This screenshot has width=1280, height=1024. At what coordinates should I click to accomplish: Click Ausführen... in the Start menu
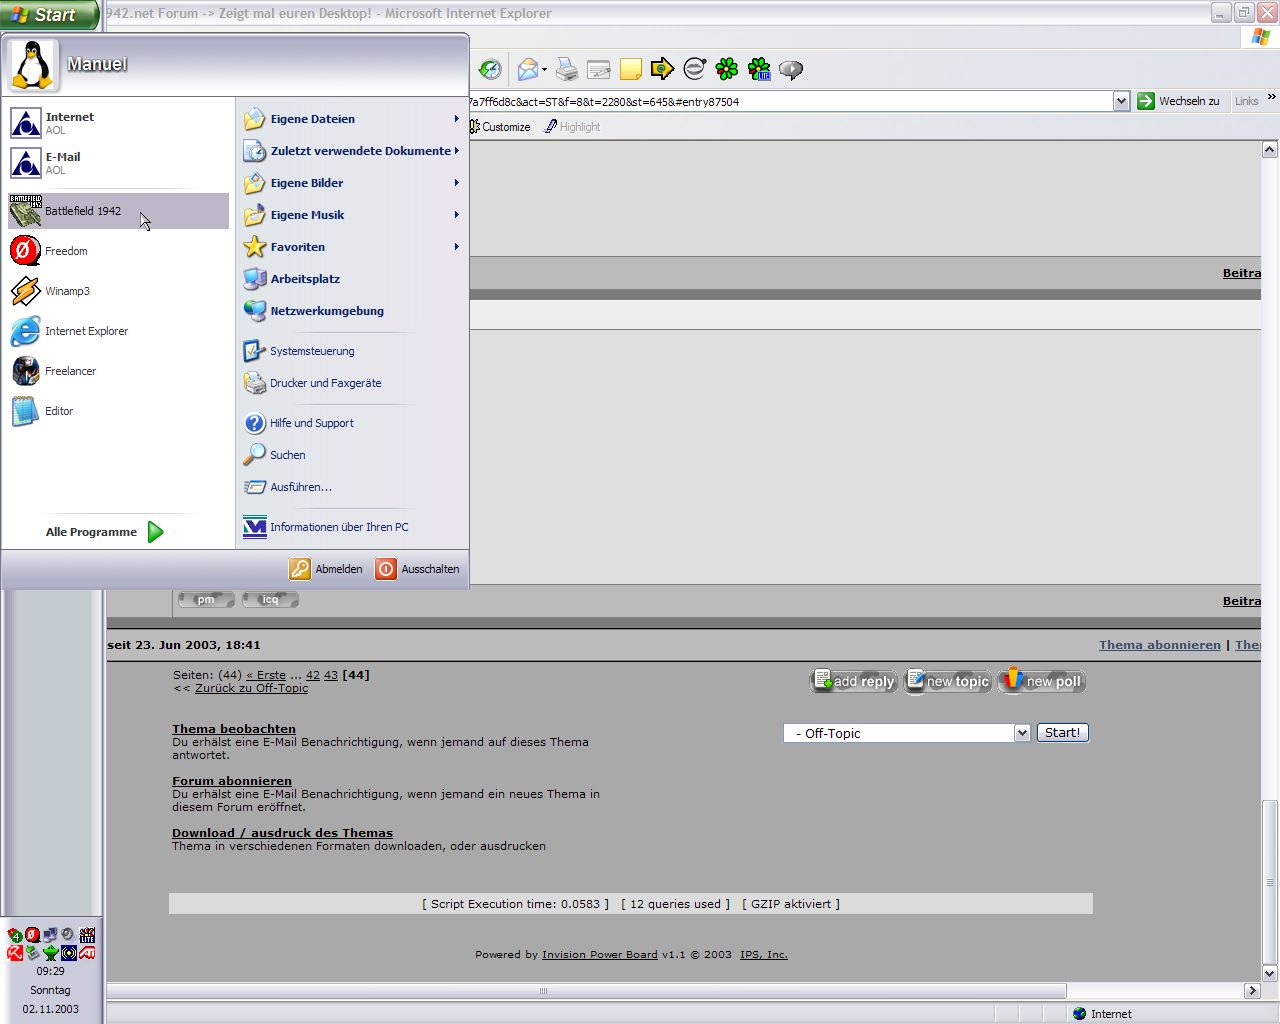(x=352, y=487)
